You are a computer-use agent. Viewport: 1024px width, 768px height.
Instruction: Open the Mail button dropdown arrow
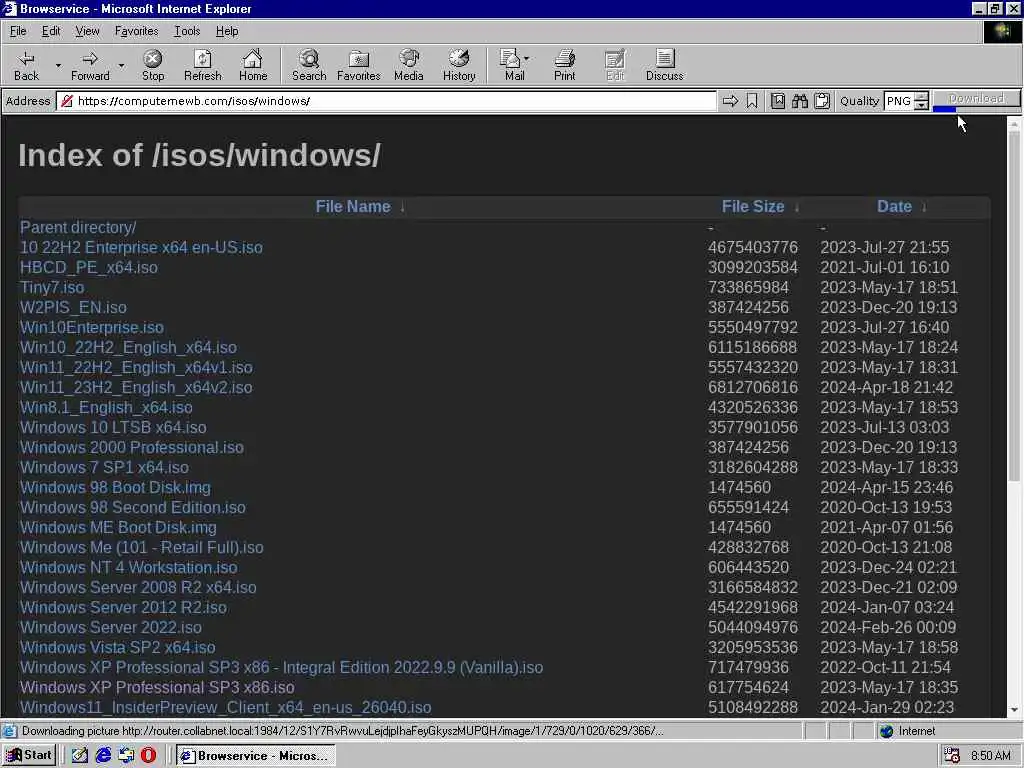tap(526, 58)
